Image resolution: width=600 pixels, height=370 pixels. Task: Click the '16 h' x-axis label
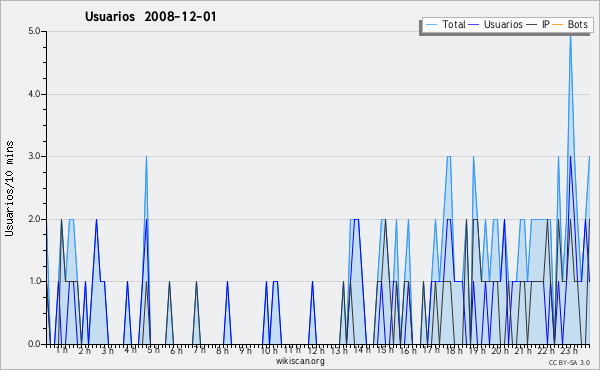tap(408, 350)
